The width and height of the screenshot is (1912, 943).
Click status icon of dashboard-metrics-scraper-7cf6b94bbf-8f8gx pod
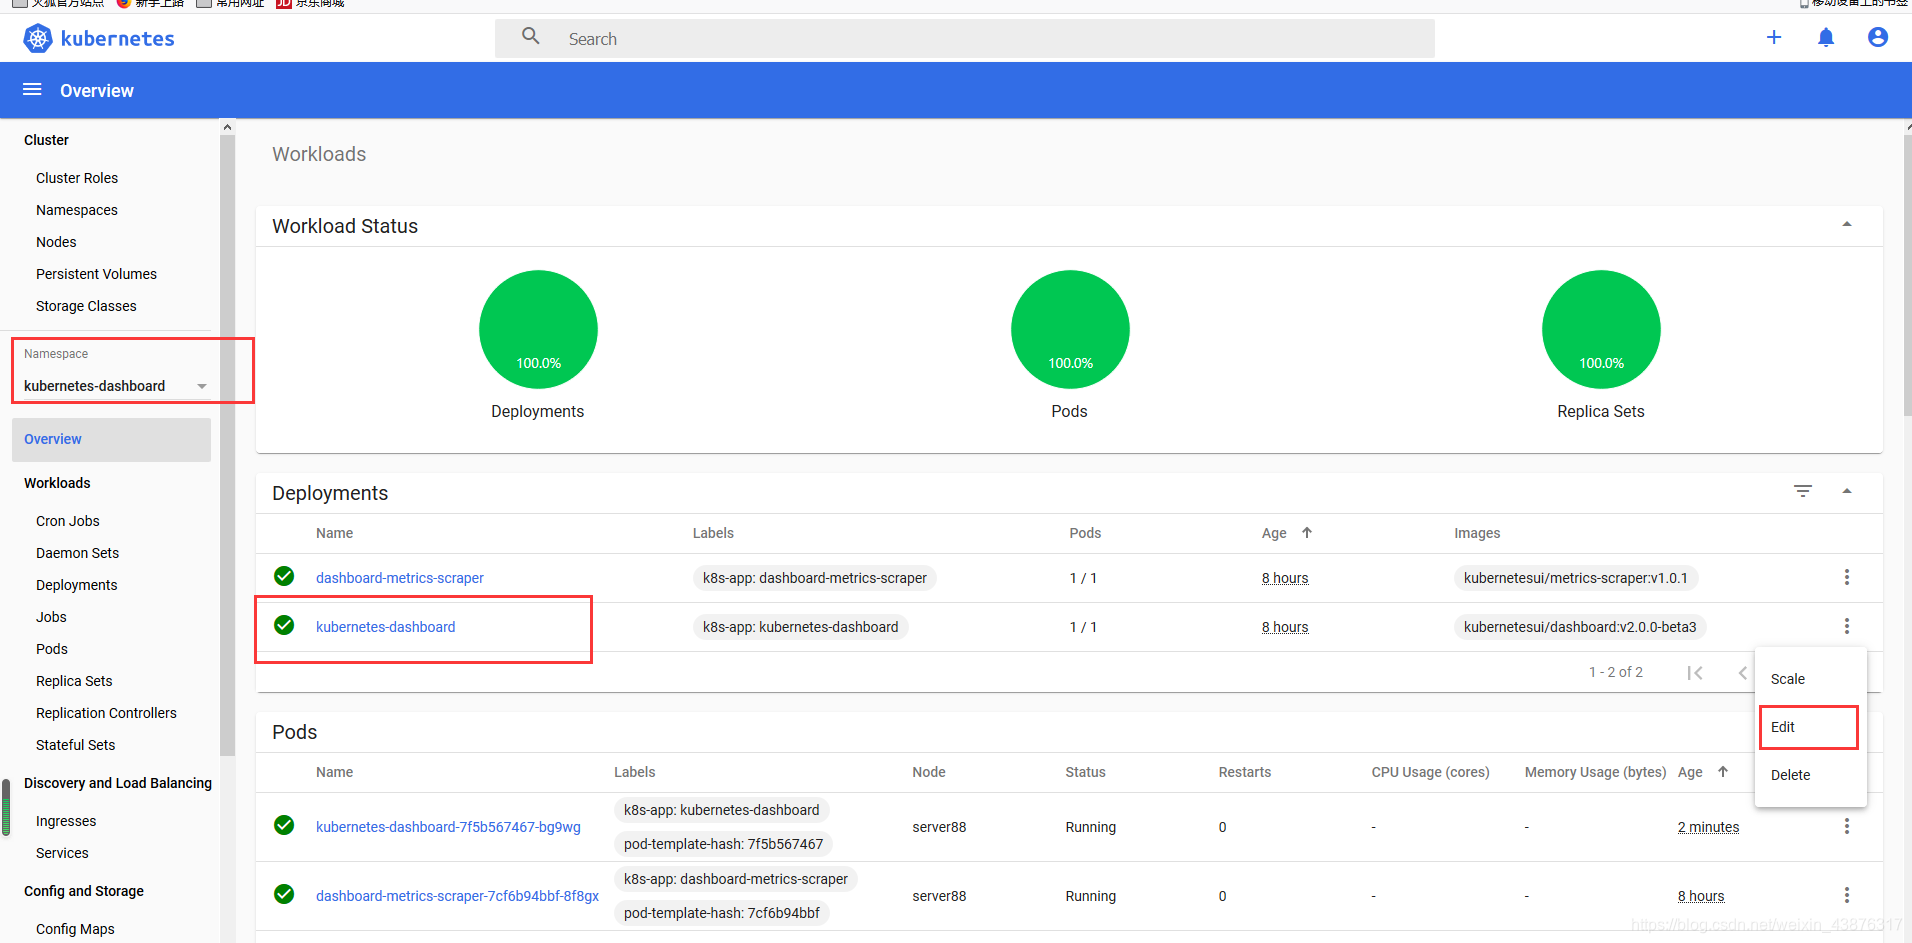point(284,894)
